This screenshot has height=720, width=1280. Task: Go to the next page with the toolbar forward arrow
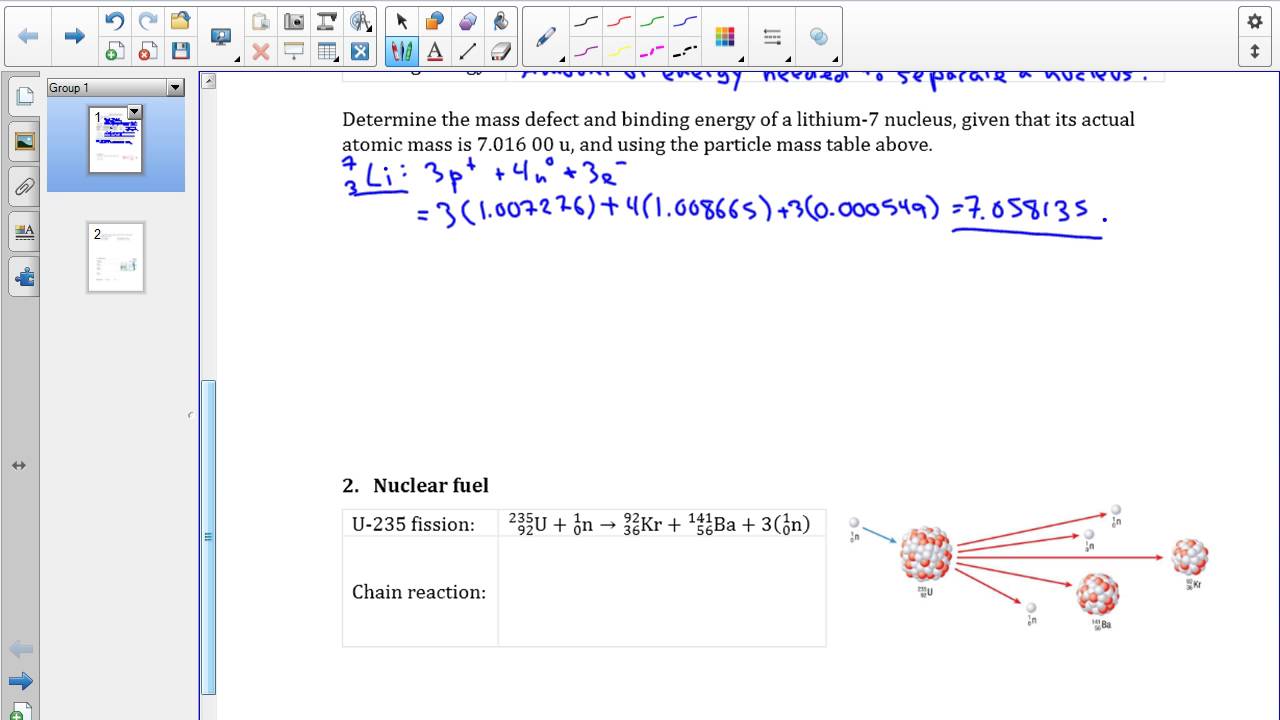[x=74, y=36]
